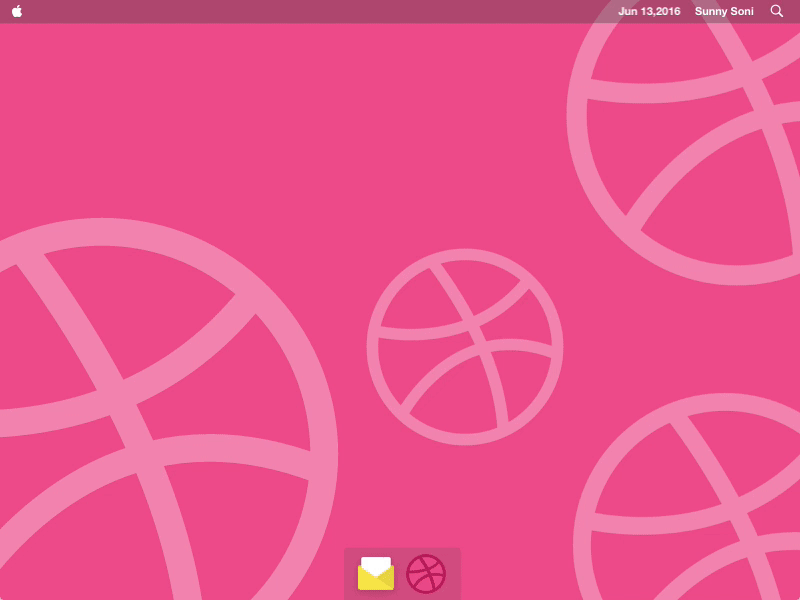Click the center ball's outer ring
Image resolution: width=800 pixels, height=600 pixels.
372,347
